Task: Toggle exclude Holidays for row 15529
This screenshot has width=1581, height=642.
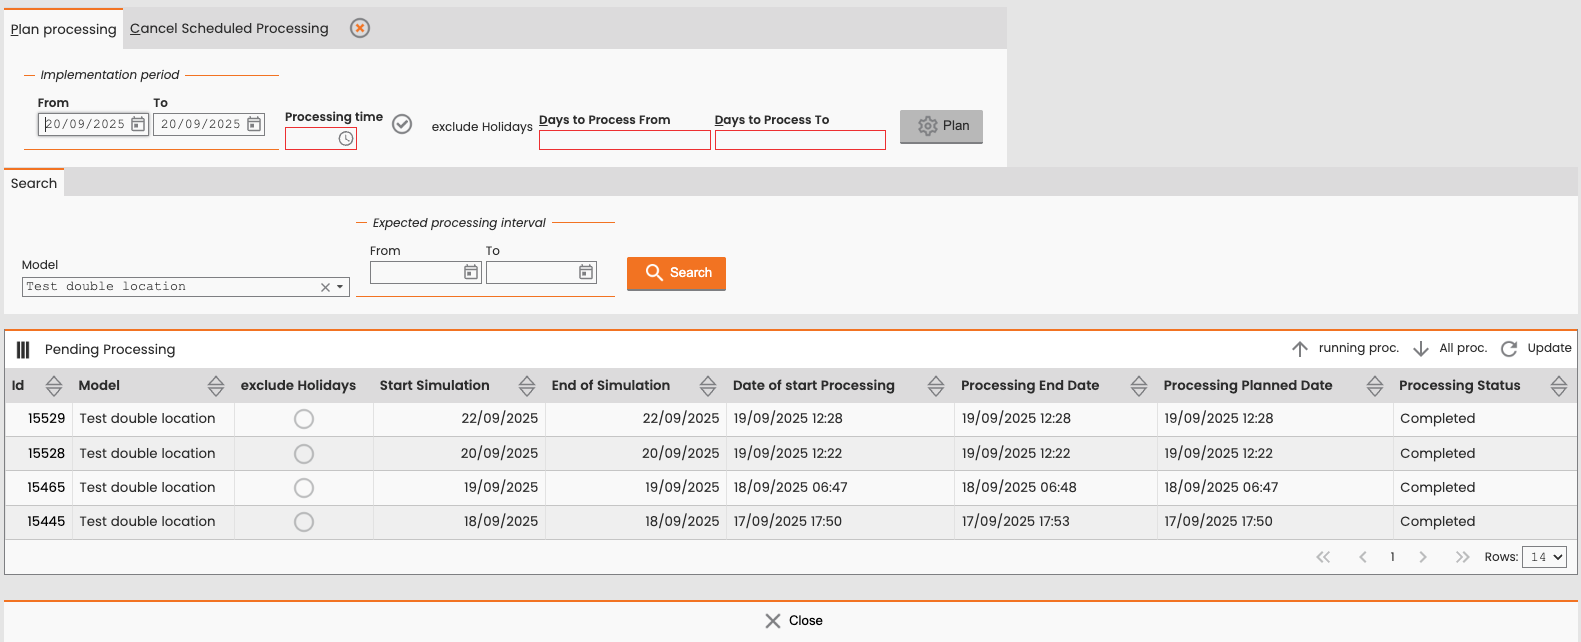Action: point(304,419)
